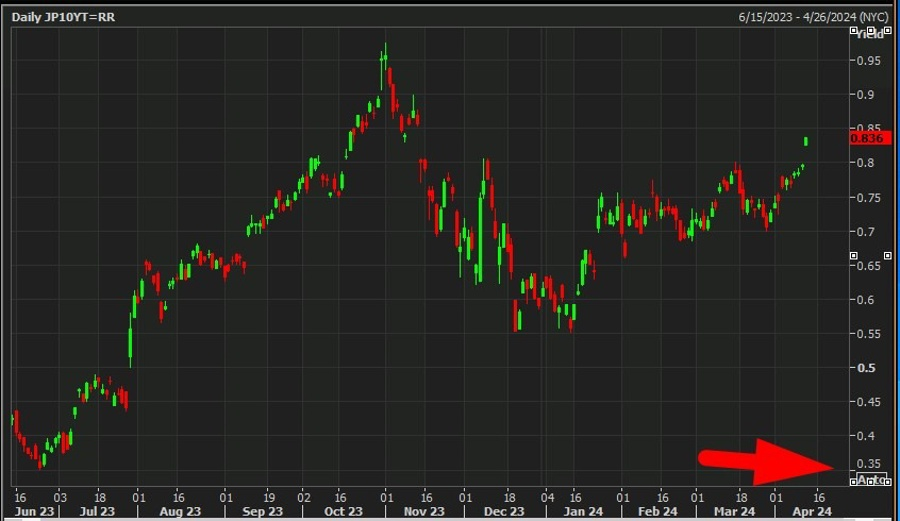900x521 pixels.
Task: Click the Daily JP10YT=RR chart title
Action: pyautogui.click(x=63, y=17)
